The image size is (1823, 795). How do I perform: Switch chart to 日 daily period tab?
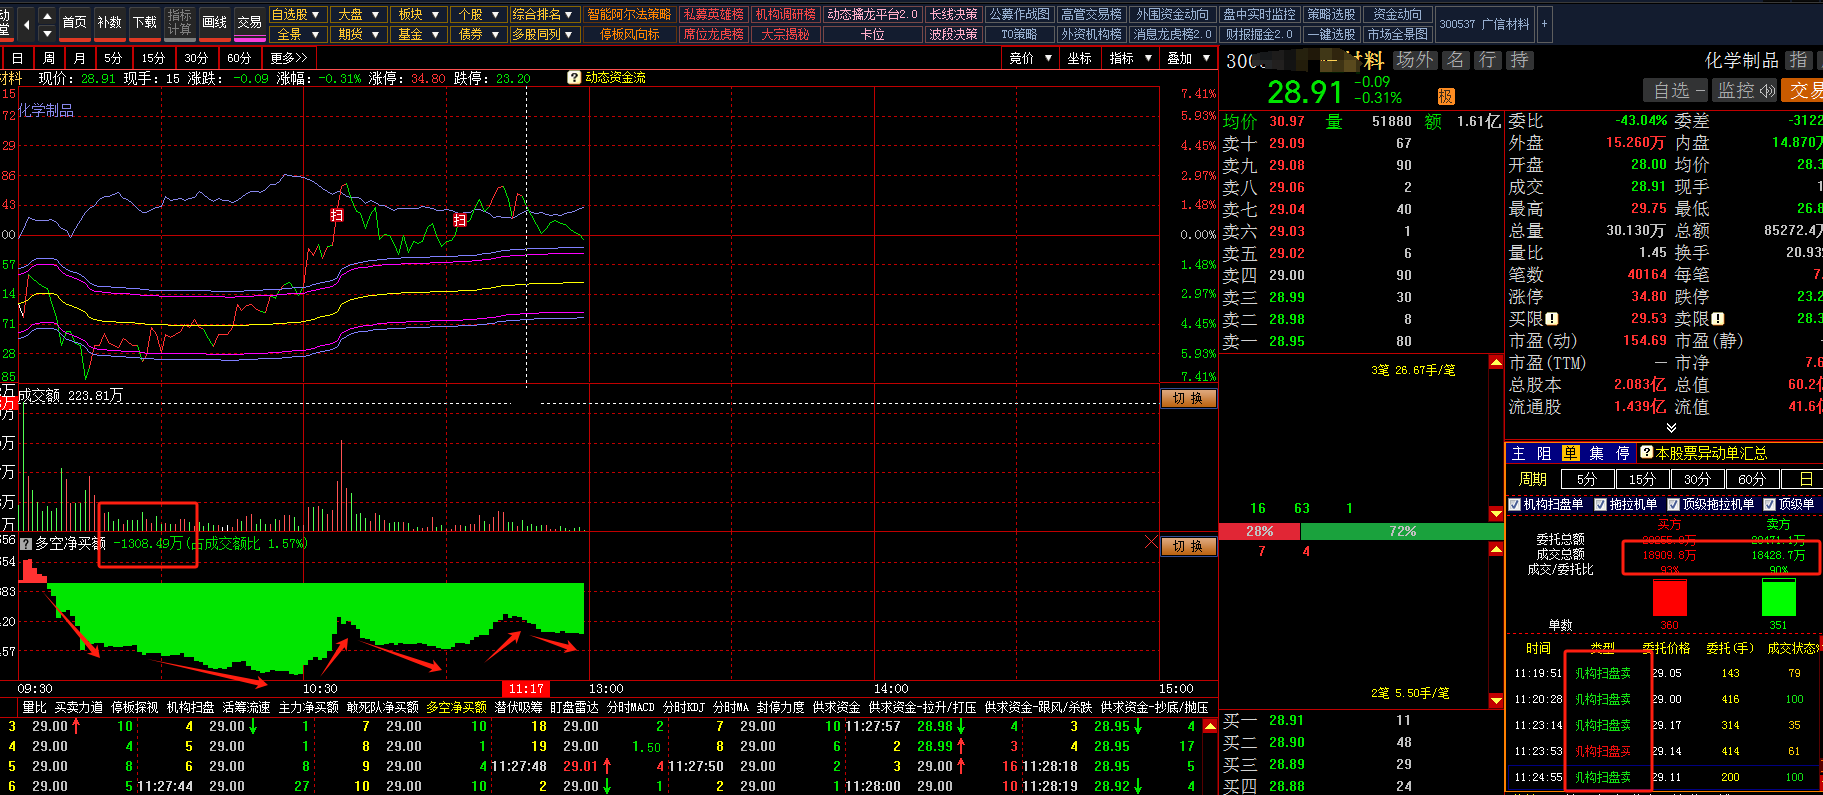tap(17, 58)
